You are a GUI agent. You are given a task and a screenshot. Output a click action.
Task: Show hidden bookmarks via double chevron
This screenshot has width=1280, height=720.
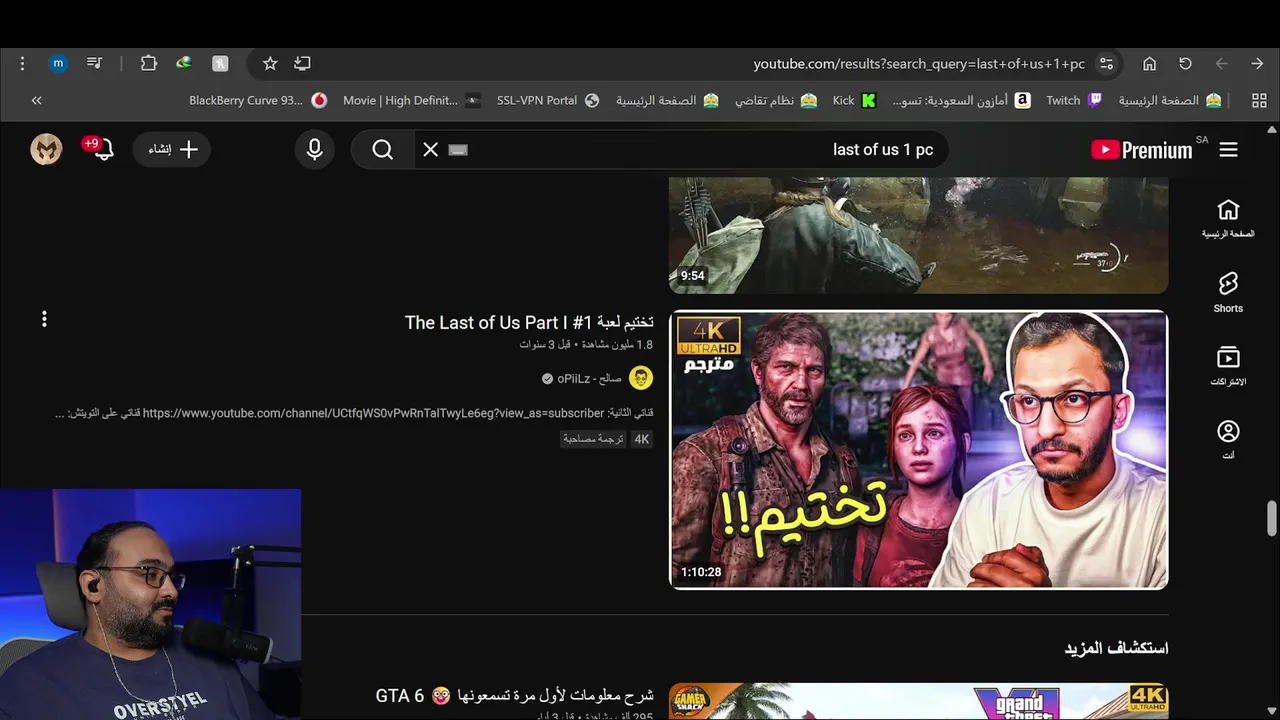click(x=37, y=101)
